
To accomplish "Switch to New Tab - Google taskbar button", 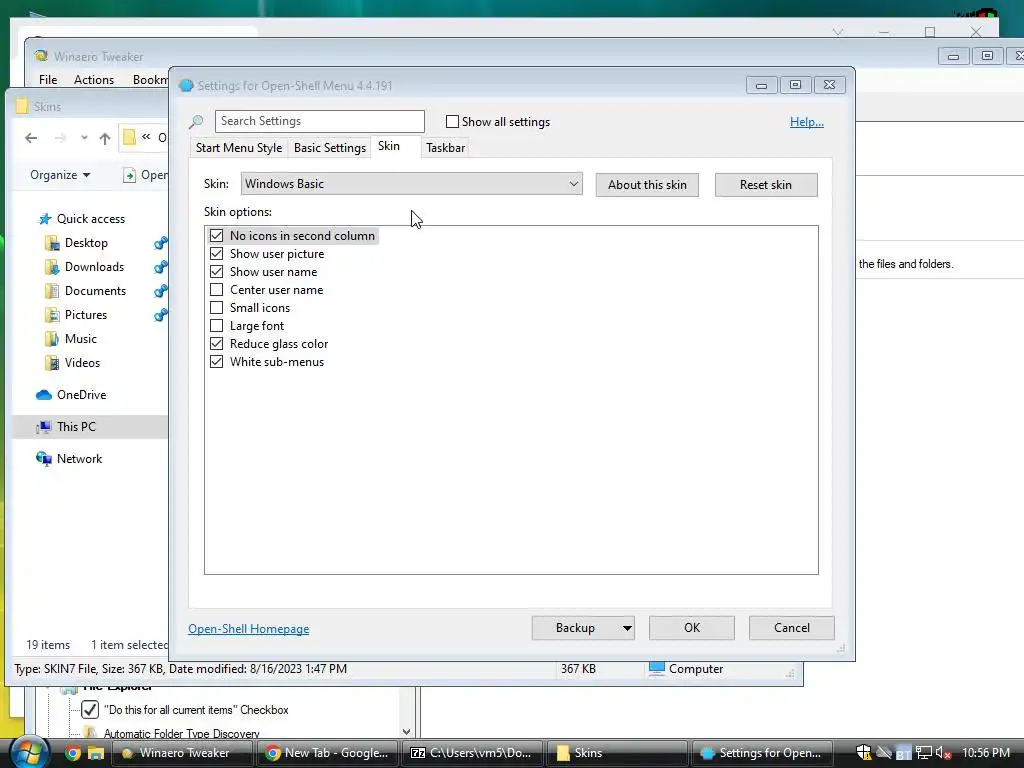I will click(327, 753).
